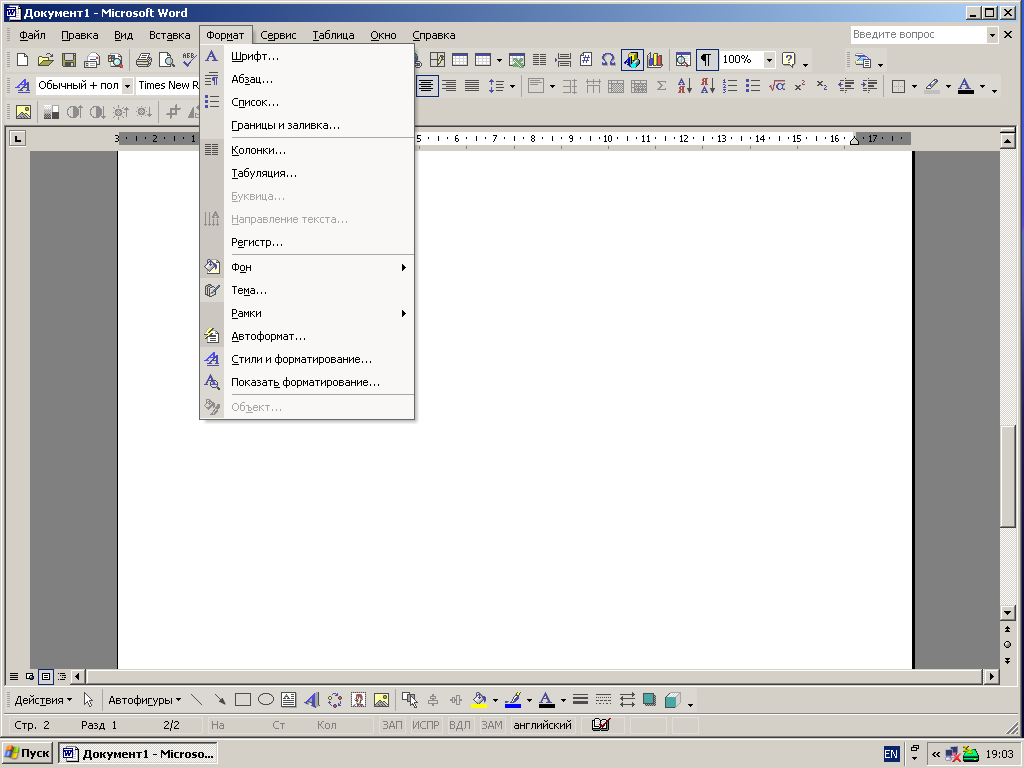Select the Rectangle drawing tool
Screen dimensions: 1024x768
pyautogui.click(x=242, y=700)
